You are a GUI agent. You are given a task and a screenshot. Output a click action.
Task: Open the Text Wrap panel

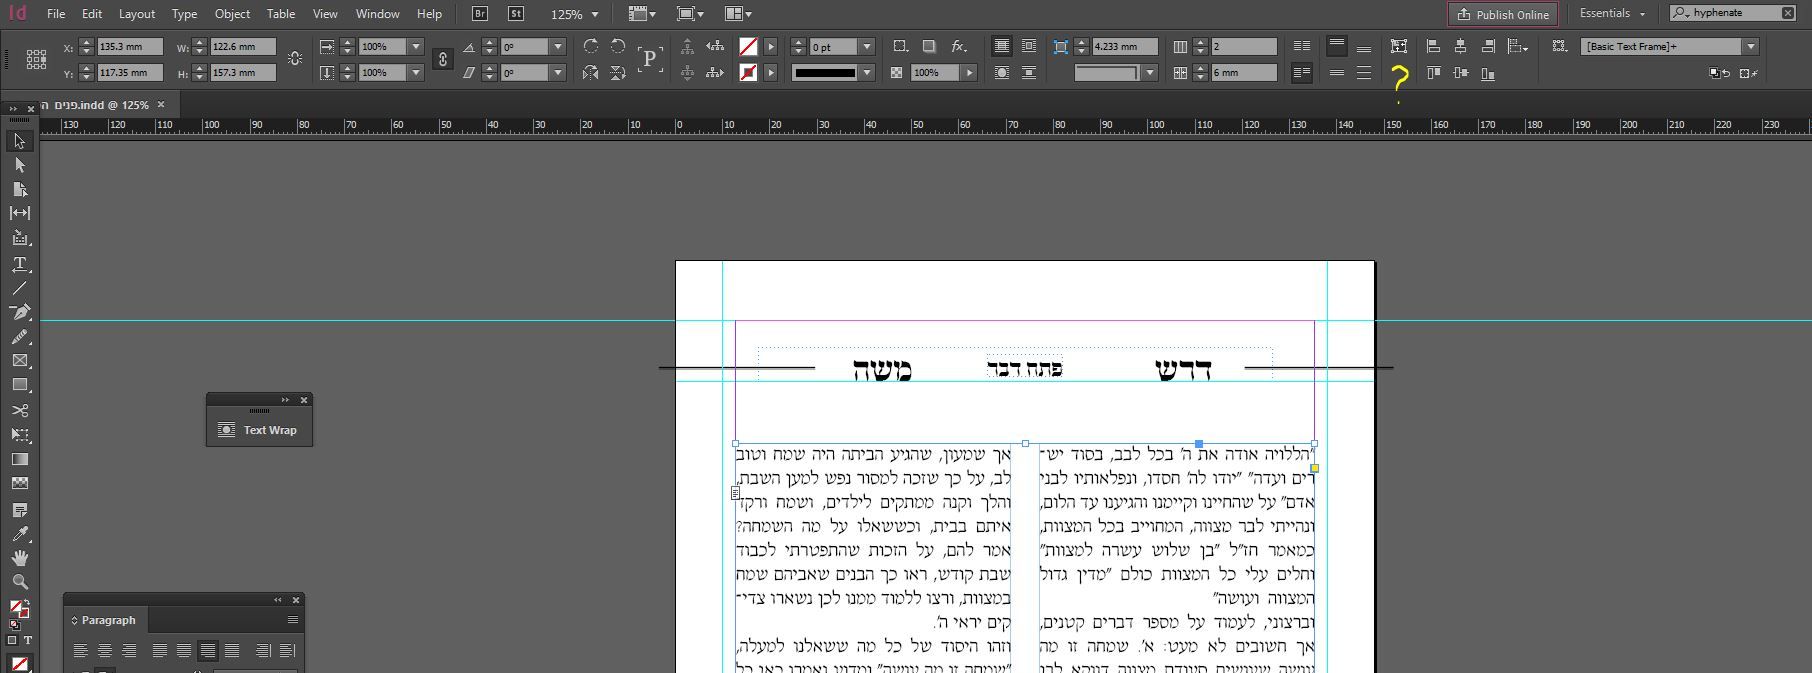[259, 430]
